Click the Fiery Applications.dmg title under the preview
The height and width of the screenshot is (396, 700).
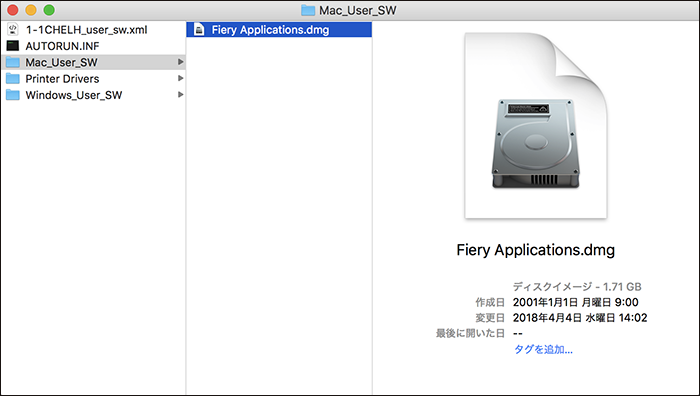coord(535,250)
